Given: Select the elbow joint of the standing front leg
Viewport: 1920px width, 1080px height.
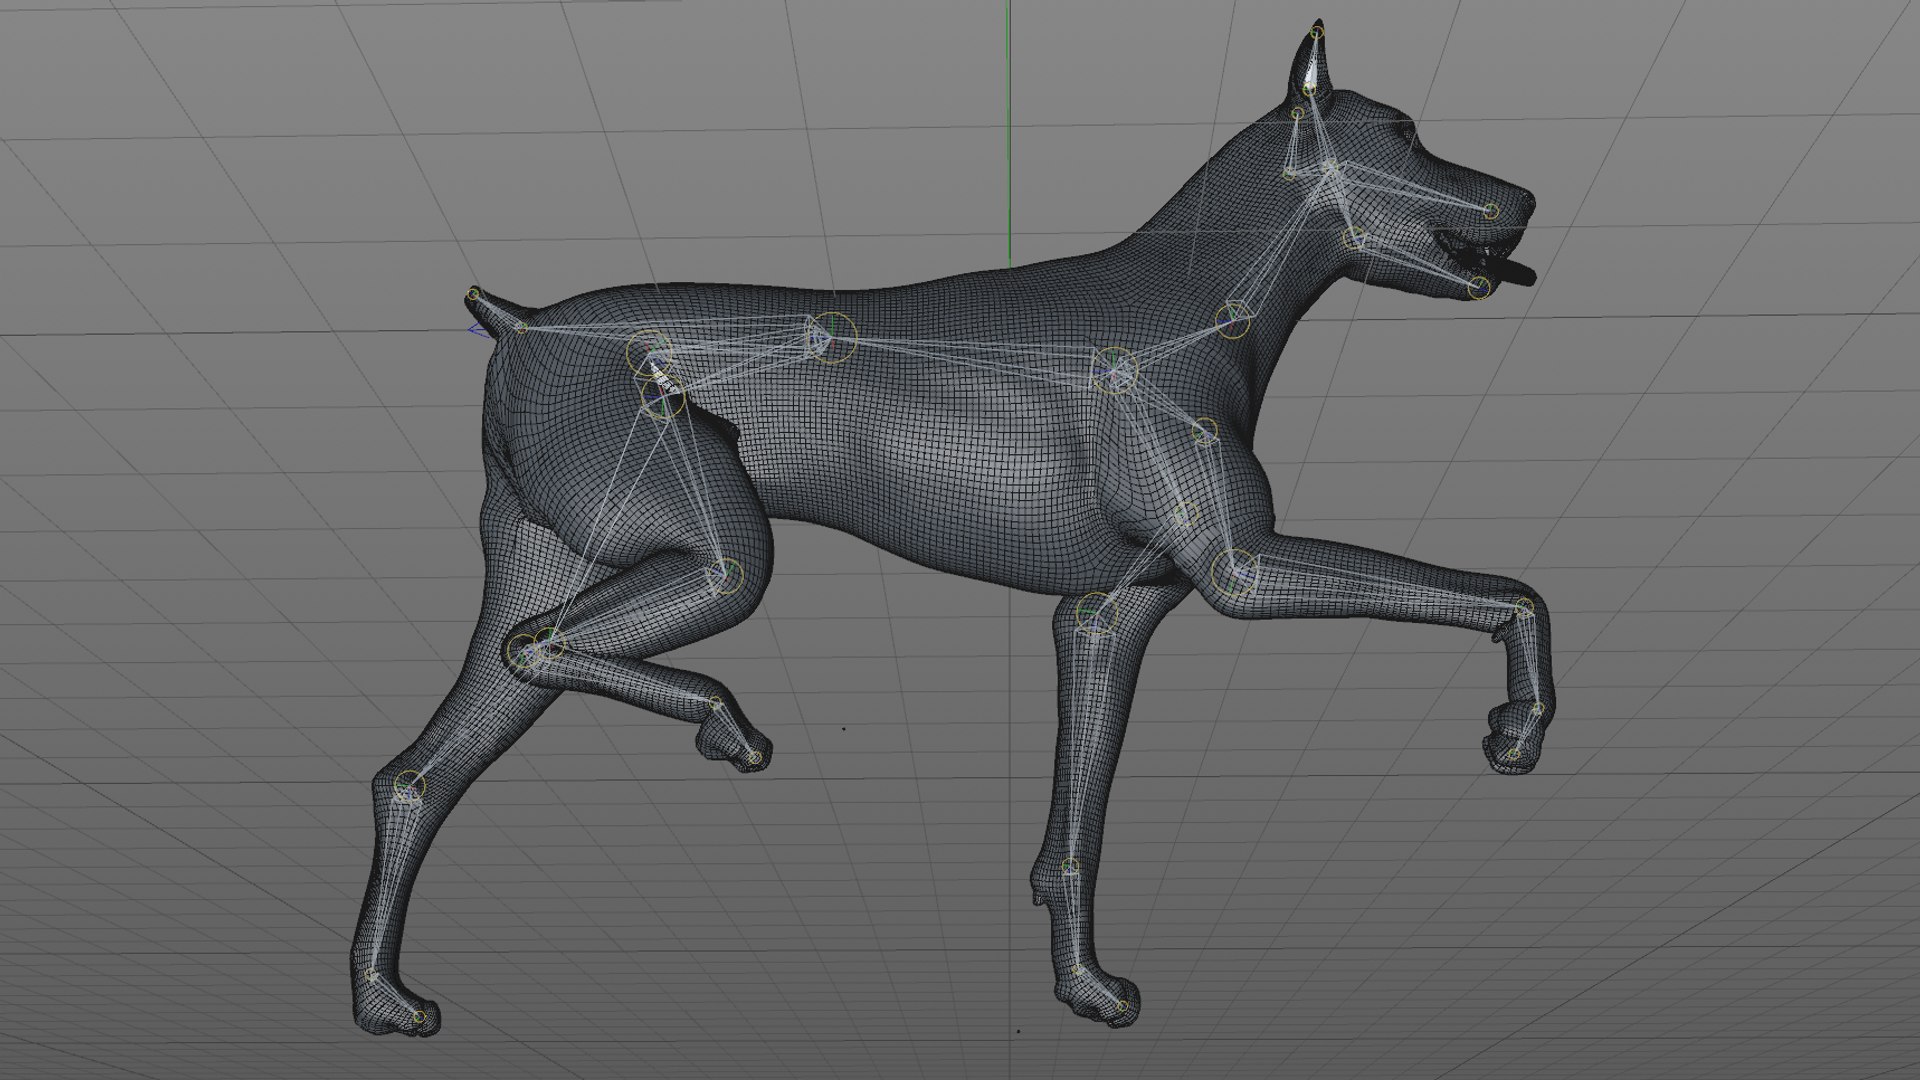Looking at the screenshot, I should (x=1096, y=613).
